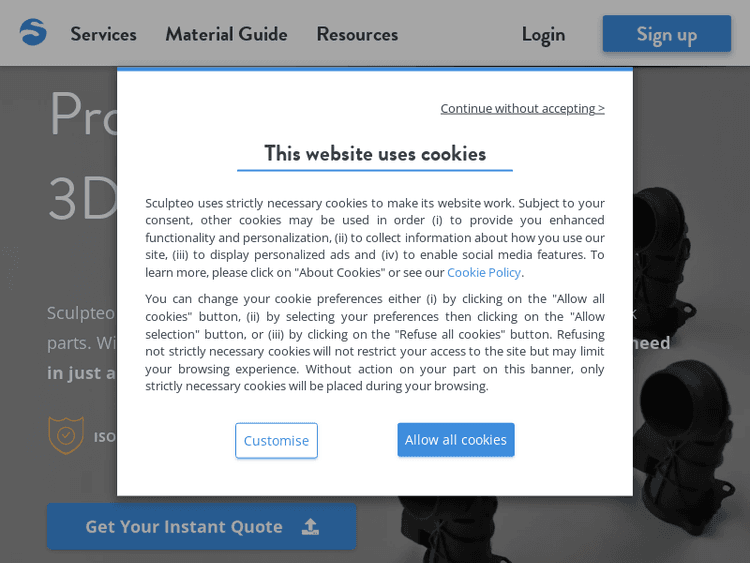Click the "This website uses cookies" heading

coord(375,153)
